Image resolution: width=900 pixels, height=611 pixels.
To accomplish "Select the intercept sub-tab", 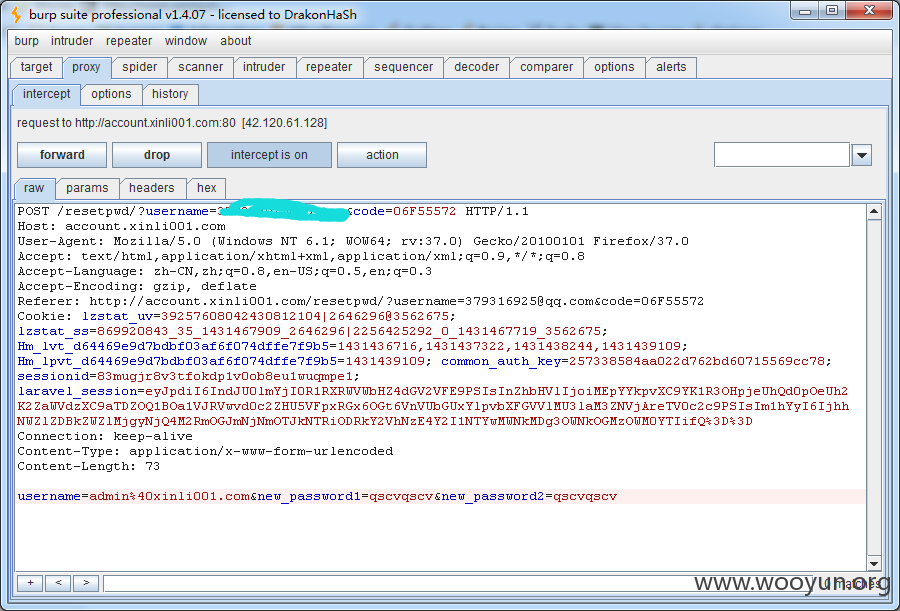I will tap(46, 94).
